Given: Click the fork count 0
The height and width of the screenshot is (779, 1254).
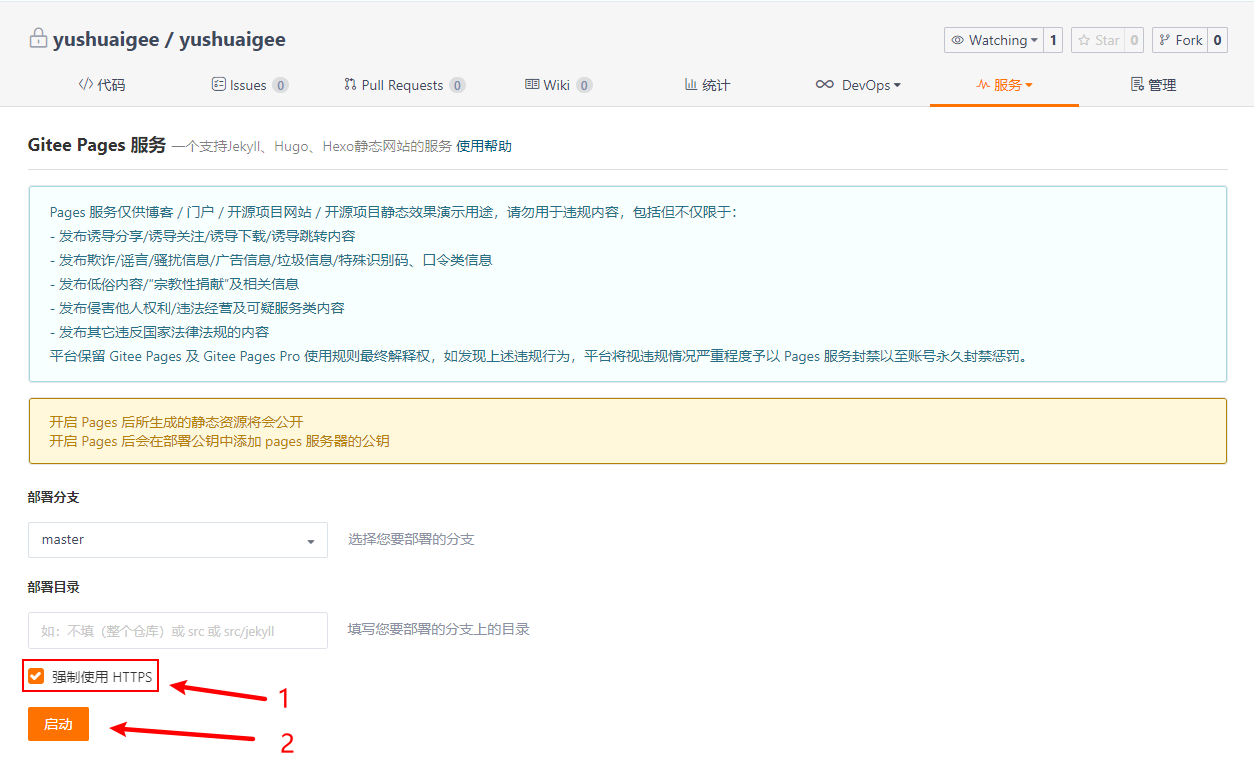Looking at the screenshot, I should [1216, 40].
